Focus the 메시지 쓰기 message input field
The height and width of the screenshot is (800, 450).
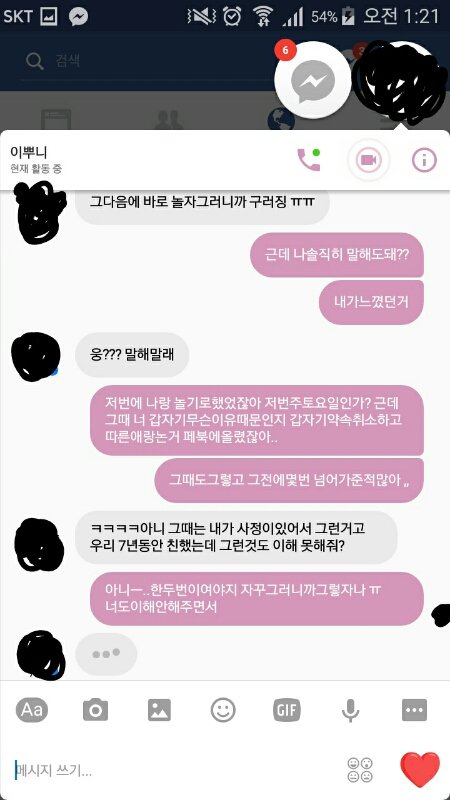[x=173, y=770]
